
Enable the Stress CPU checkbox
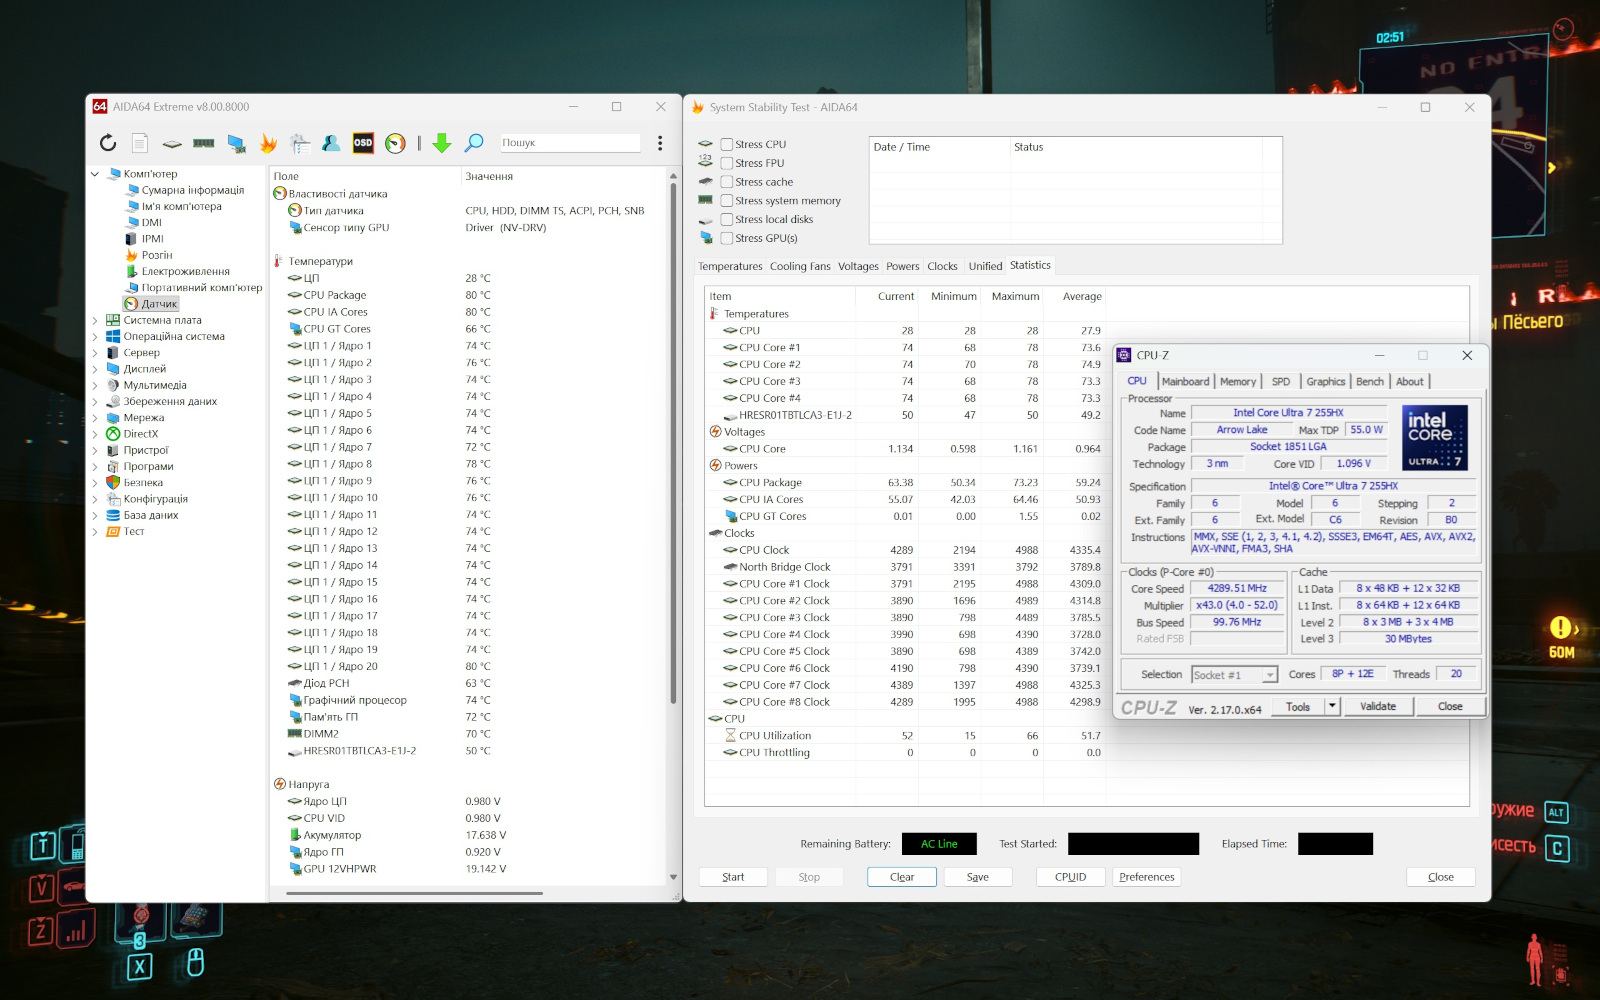[x=727, y=144]
